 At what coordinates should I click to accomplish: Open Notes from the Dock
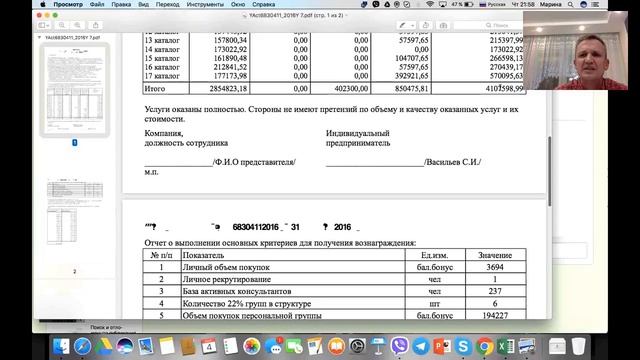pos(167,347)
